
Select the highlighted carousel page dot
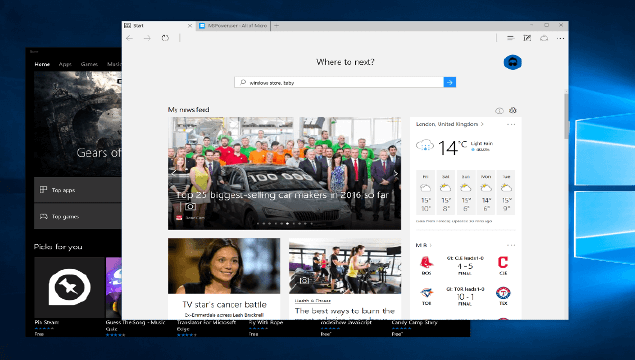pyautogui.click(x=288, y=224)
